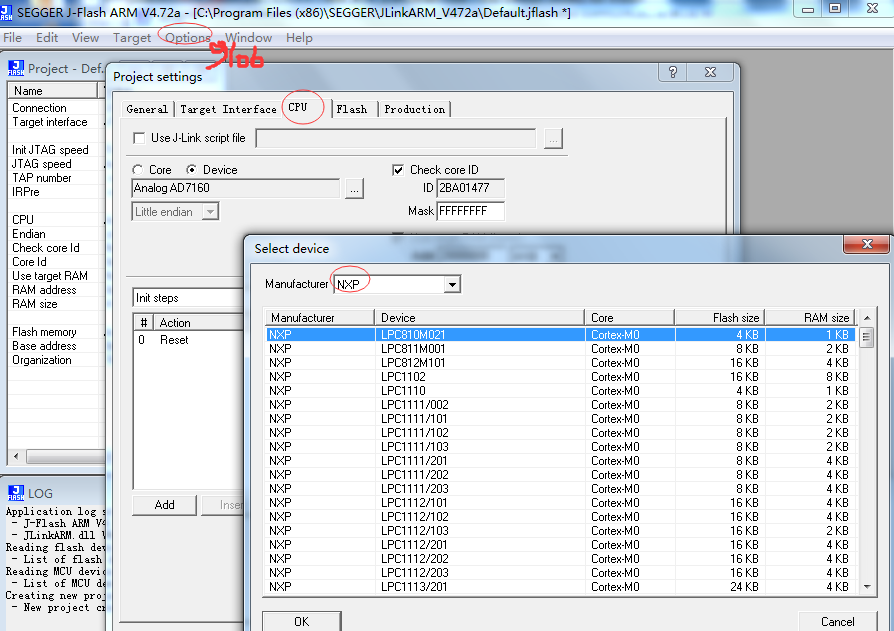The height and width of the screenshot is (631, 894).
Task: Click the Name column header in Project panel
Action: click(x=52, y=91)
